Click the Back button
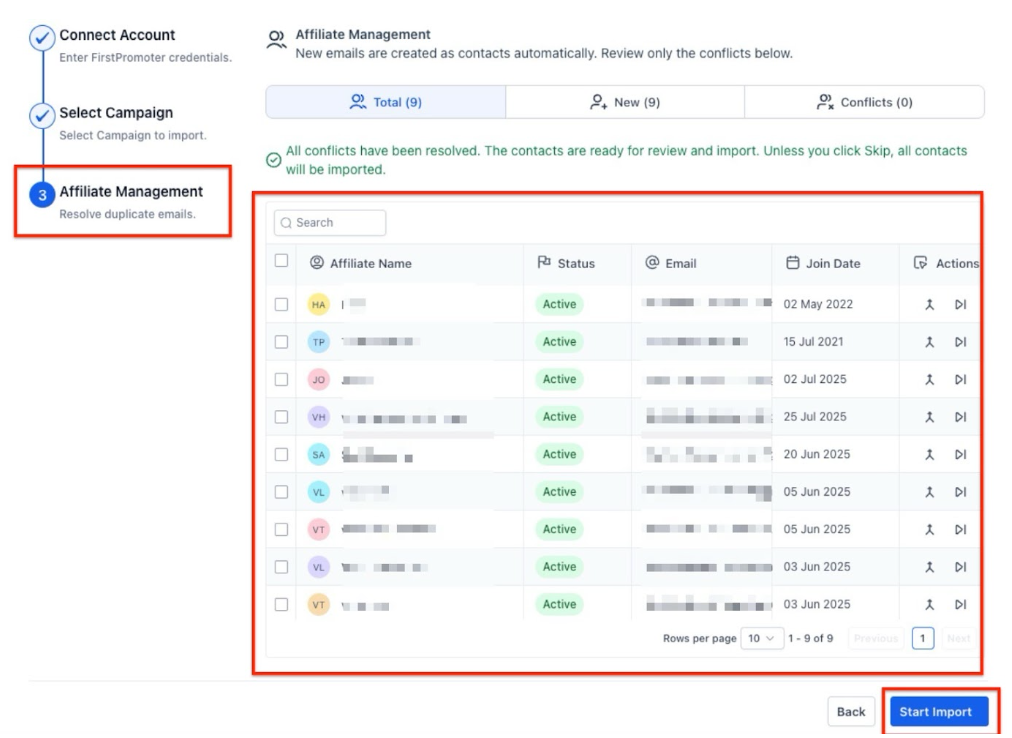Viewport: 1012px width, 738px height. point(850,712)
